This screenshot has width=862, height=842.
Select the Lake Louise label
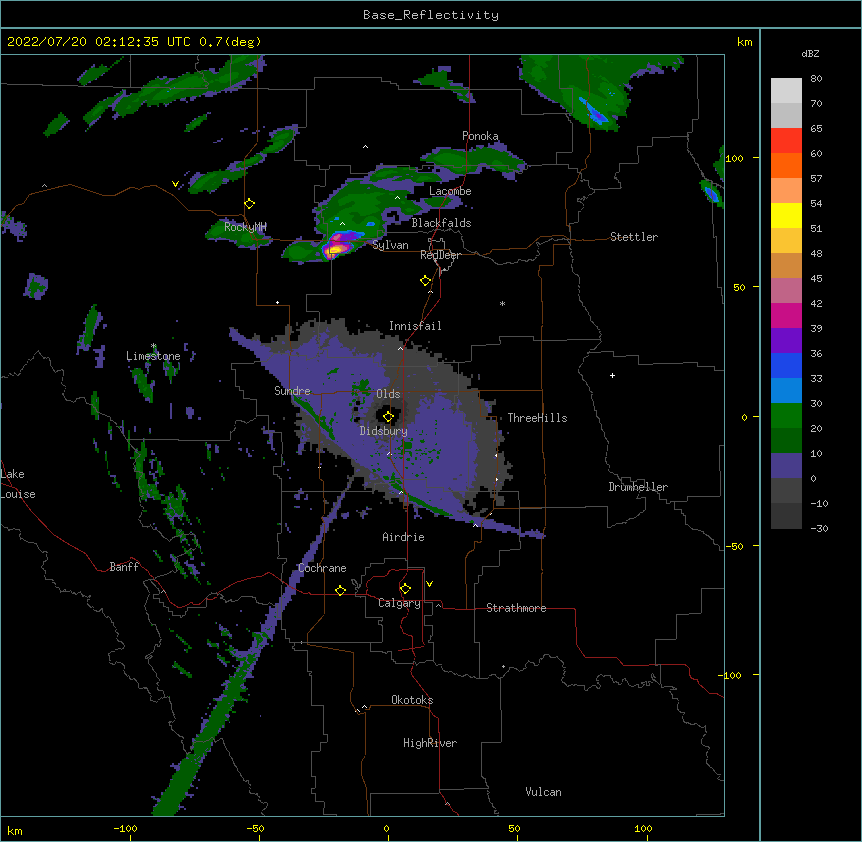tap(18, 484)
